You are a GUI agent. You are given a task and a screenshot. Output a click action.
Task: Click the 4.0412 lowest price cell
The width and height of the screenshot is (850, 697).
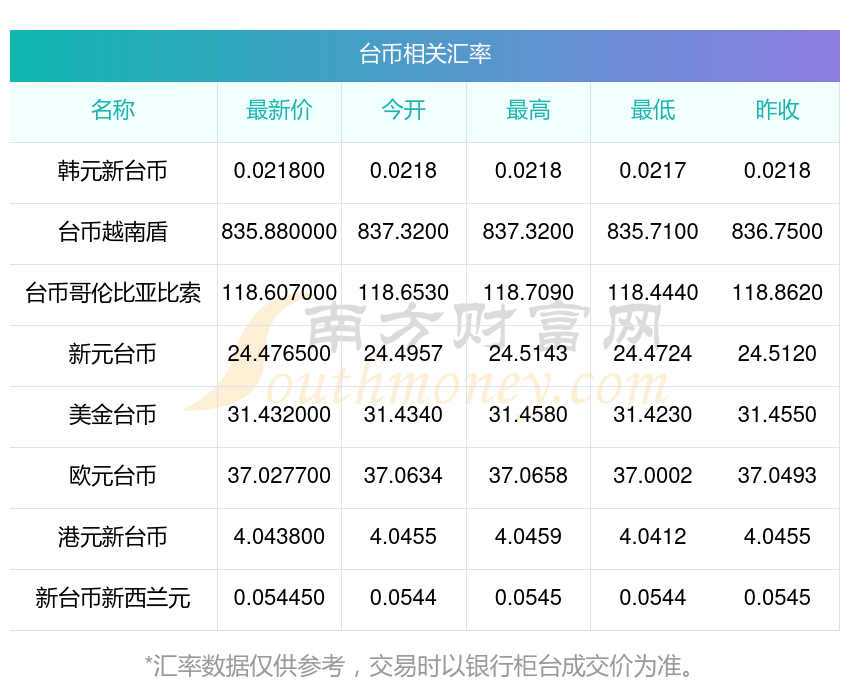[x=653, y=537]
